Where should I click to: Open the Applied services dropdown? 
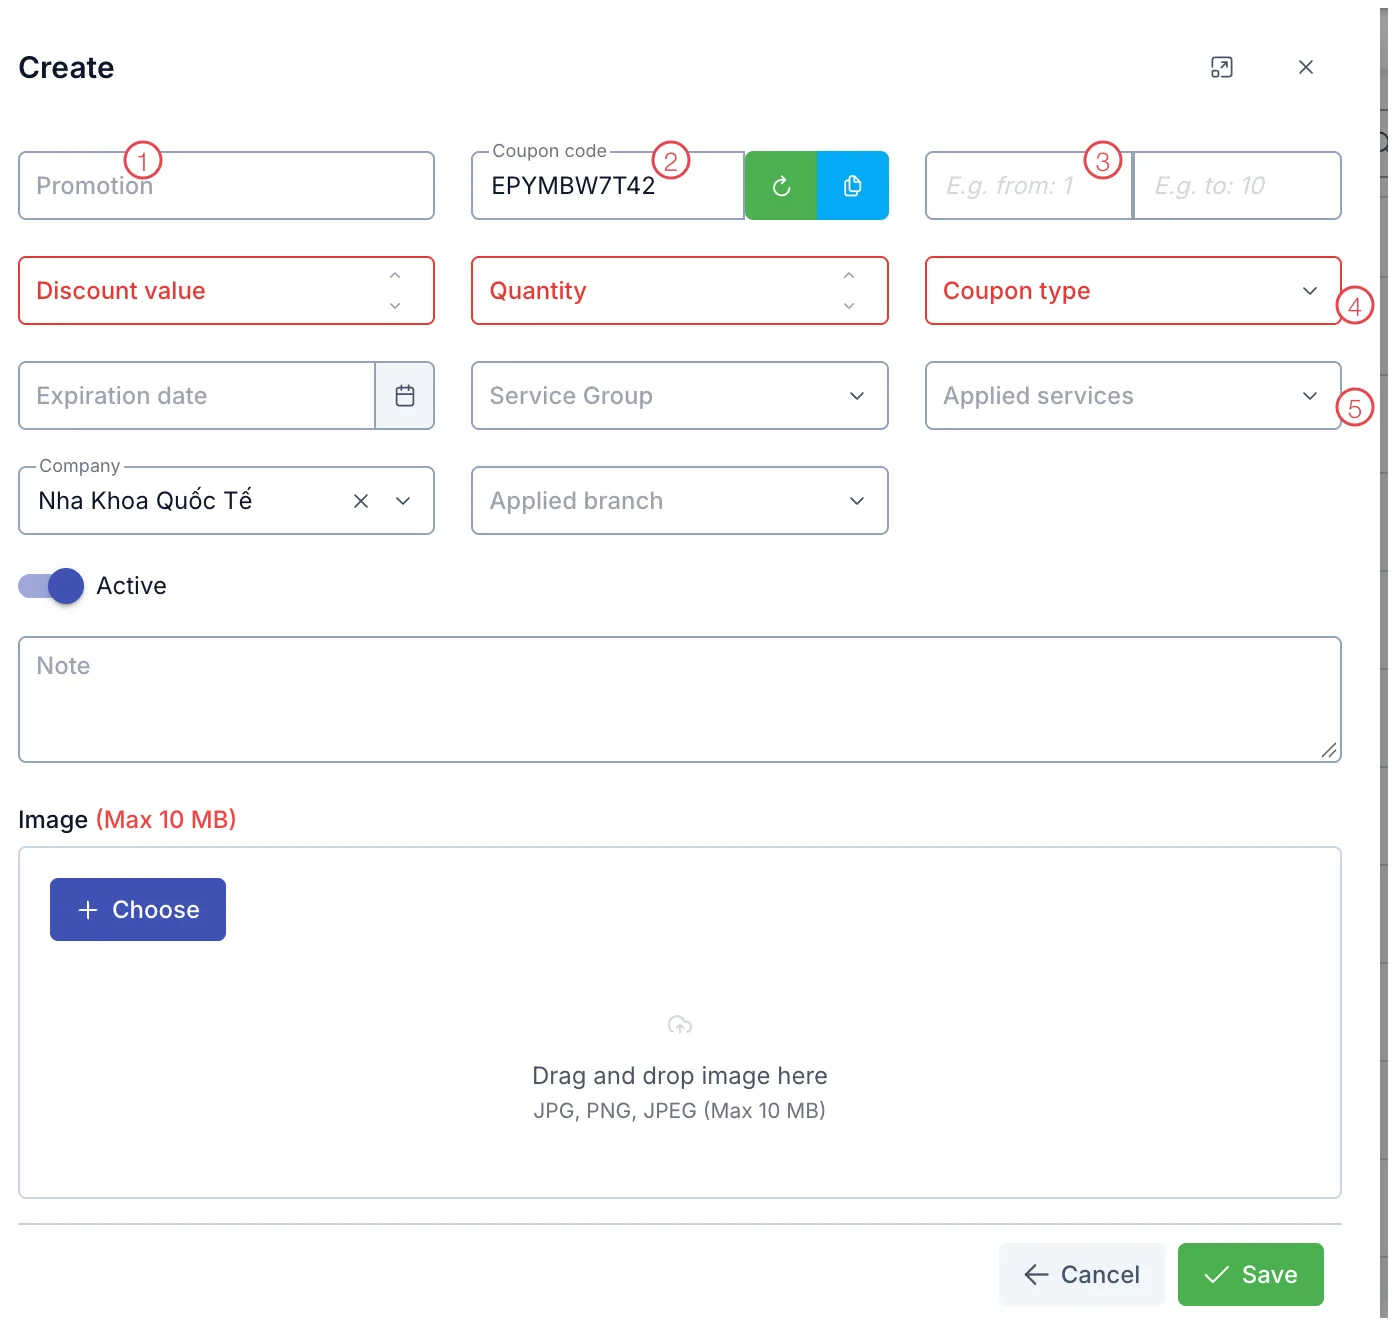1133,396
